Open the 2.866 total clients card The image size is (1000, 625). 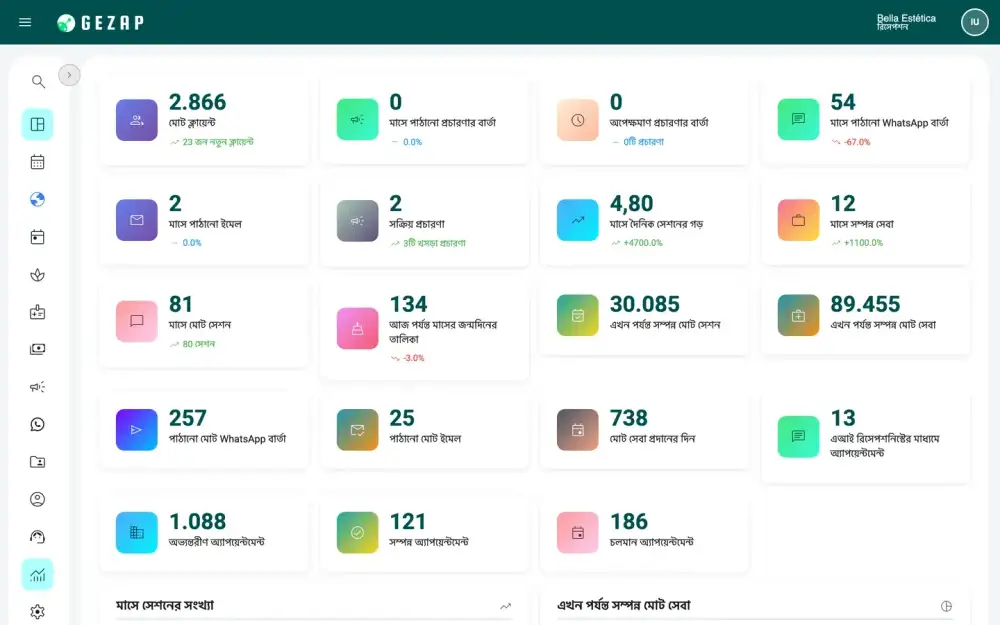[x=204, y=120]
